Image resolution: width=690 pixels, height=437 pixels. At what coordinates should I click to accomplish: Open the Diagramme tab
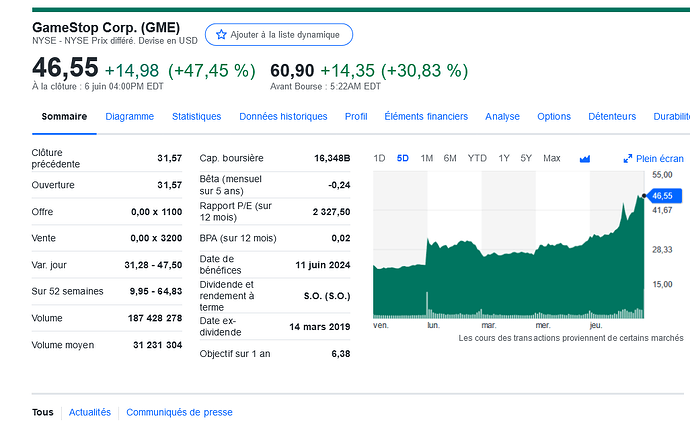point(129,117)
